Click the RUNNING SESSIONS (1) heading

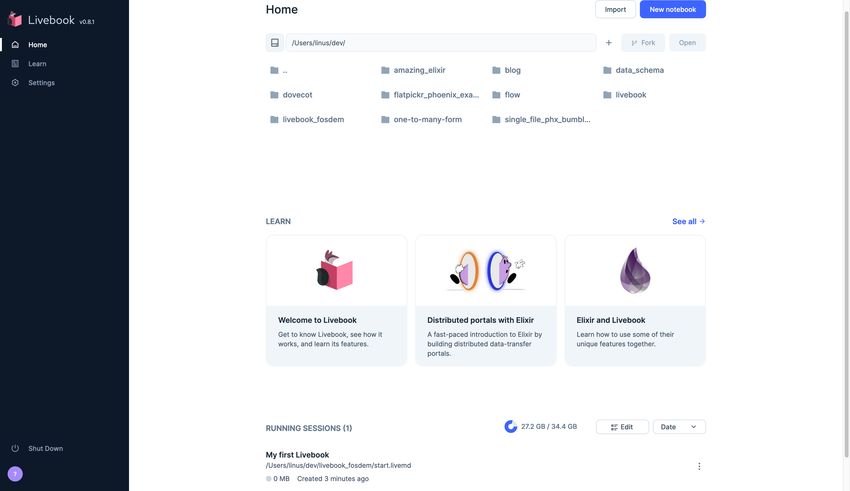click(x=308, y=428)
